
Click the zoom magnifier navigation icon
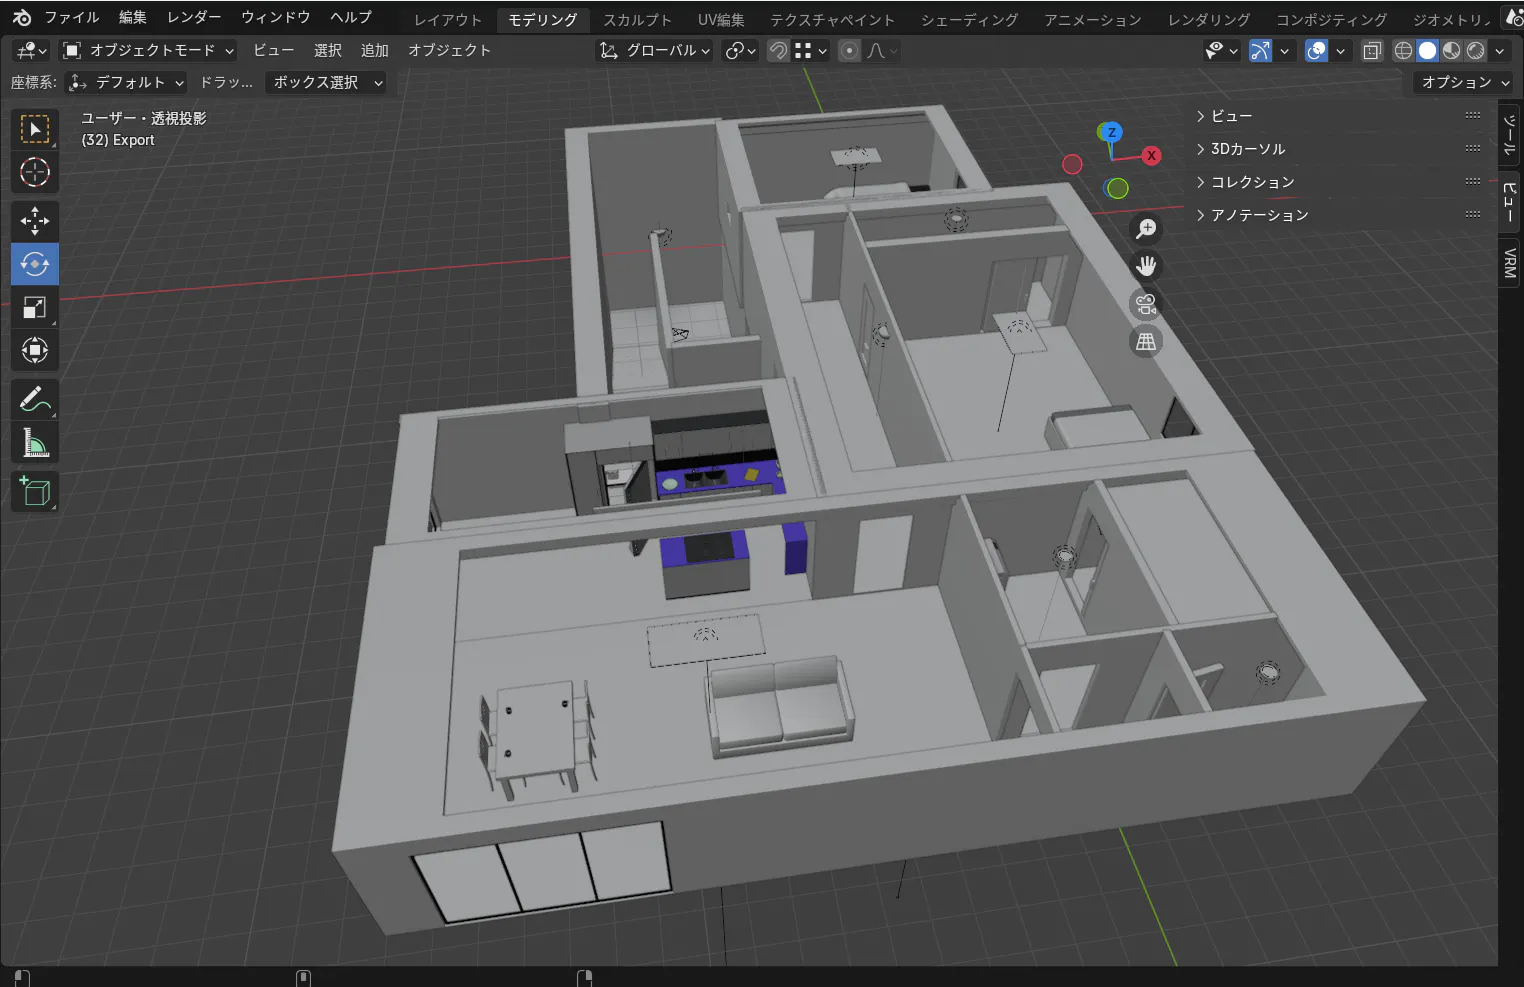1146,229
